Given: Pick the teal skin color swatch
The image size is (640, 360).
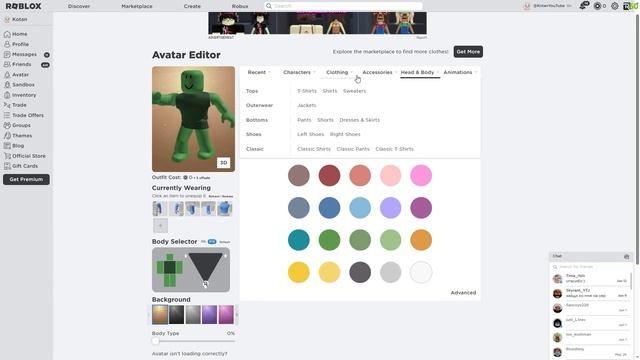Looking at the screenshot, I should [x=299, y=240].
